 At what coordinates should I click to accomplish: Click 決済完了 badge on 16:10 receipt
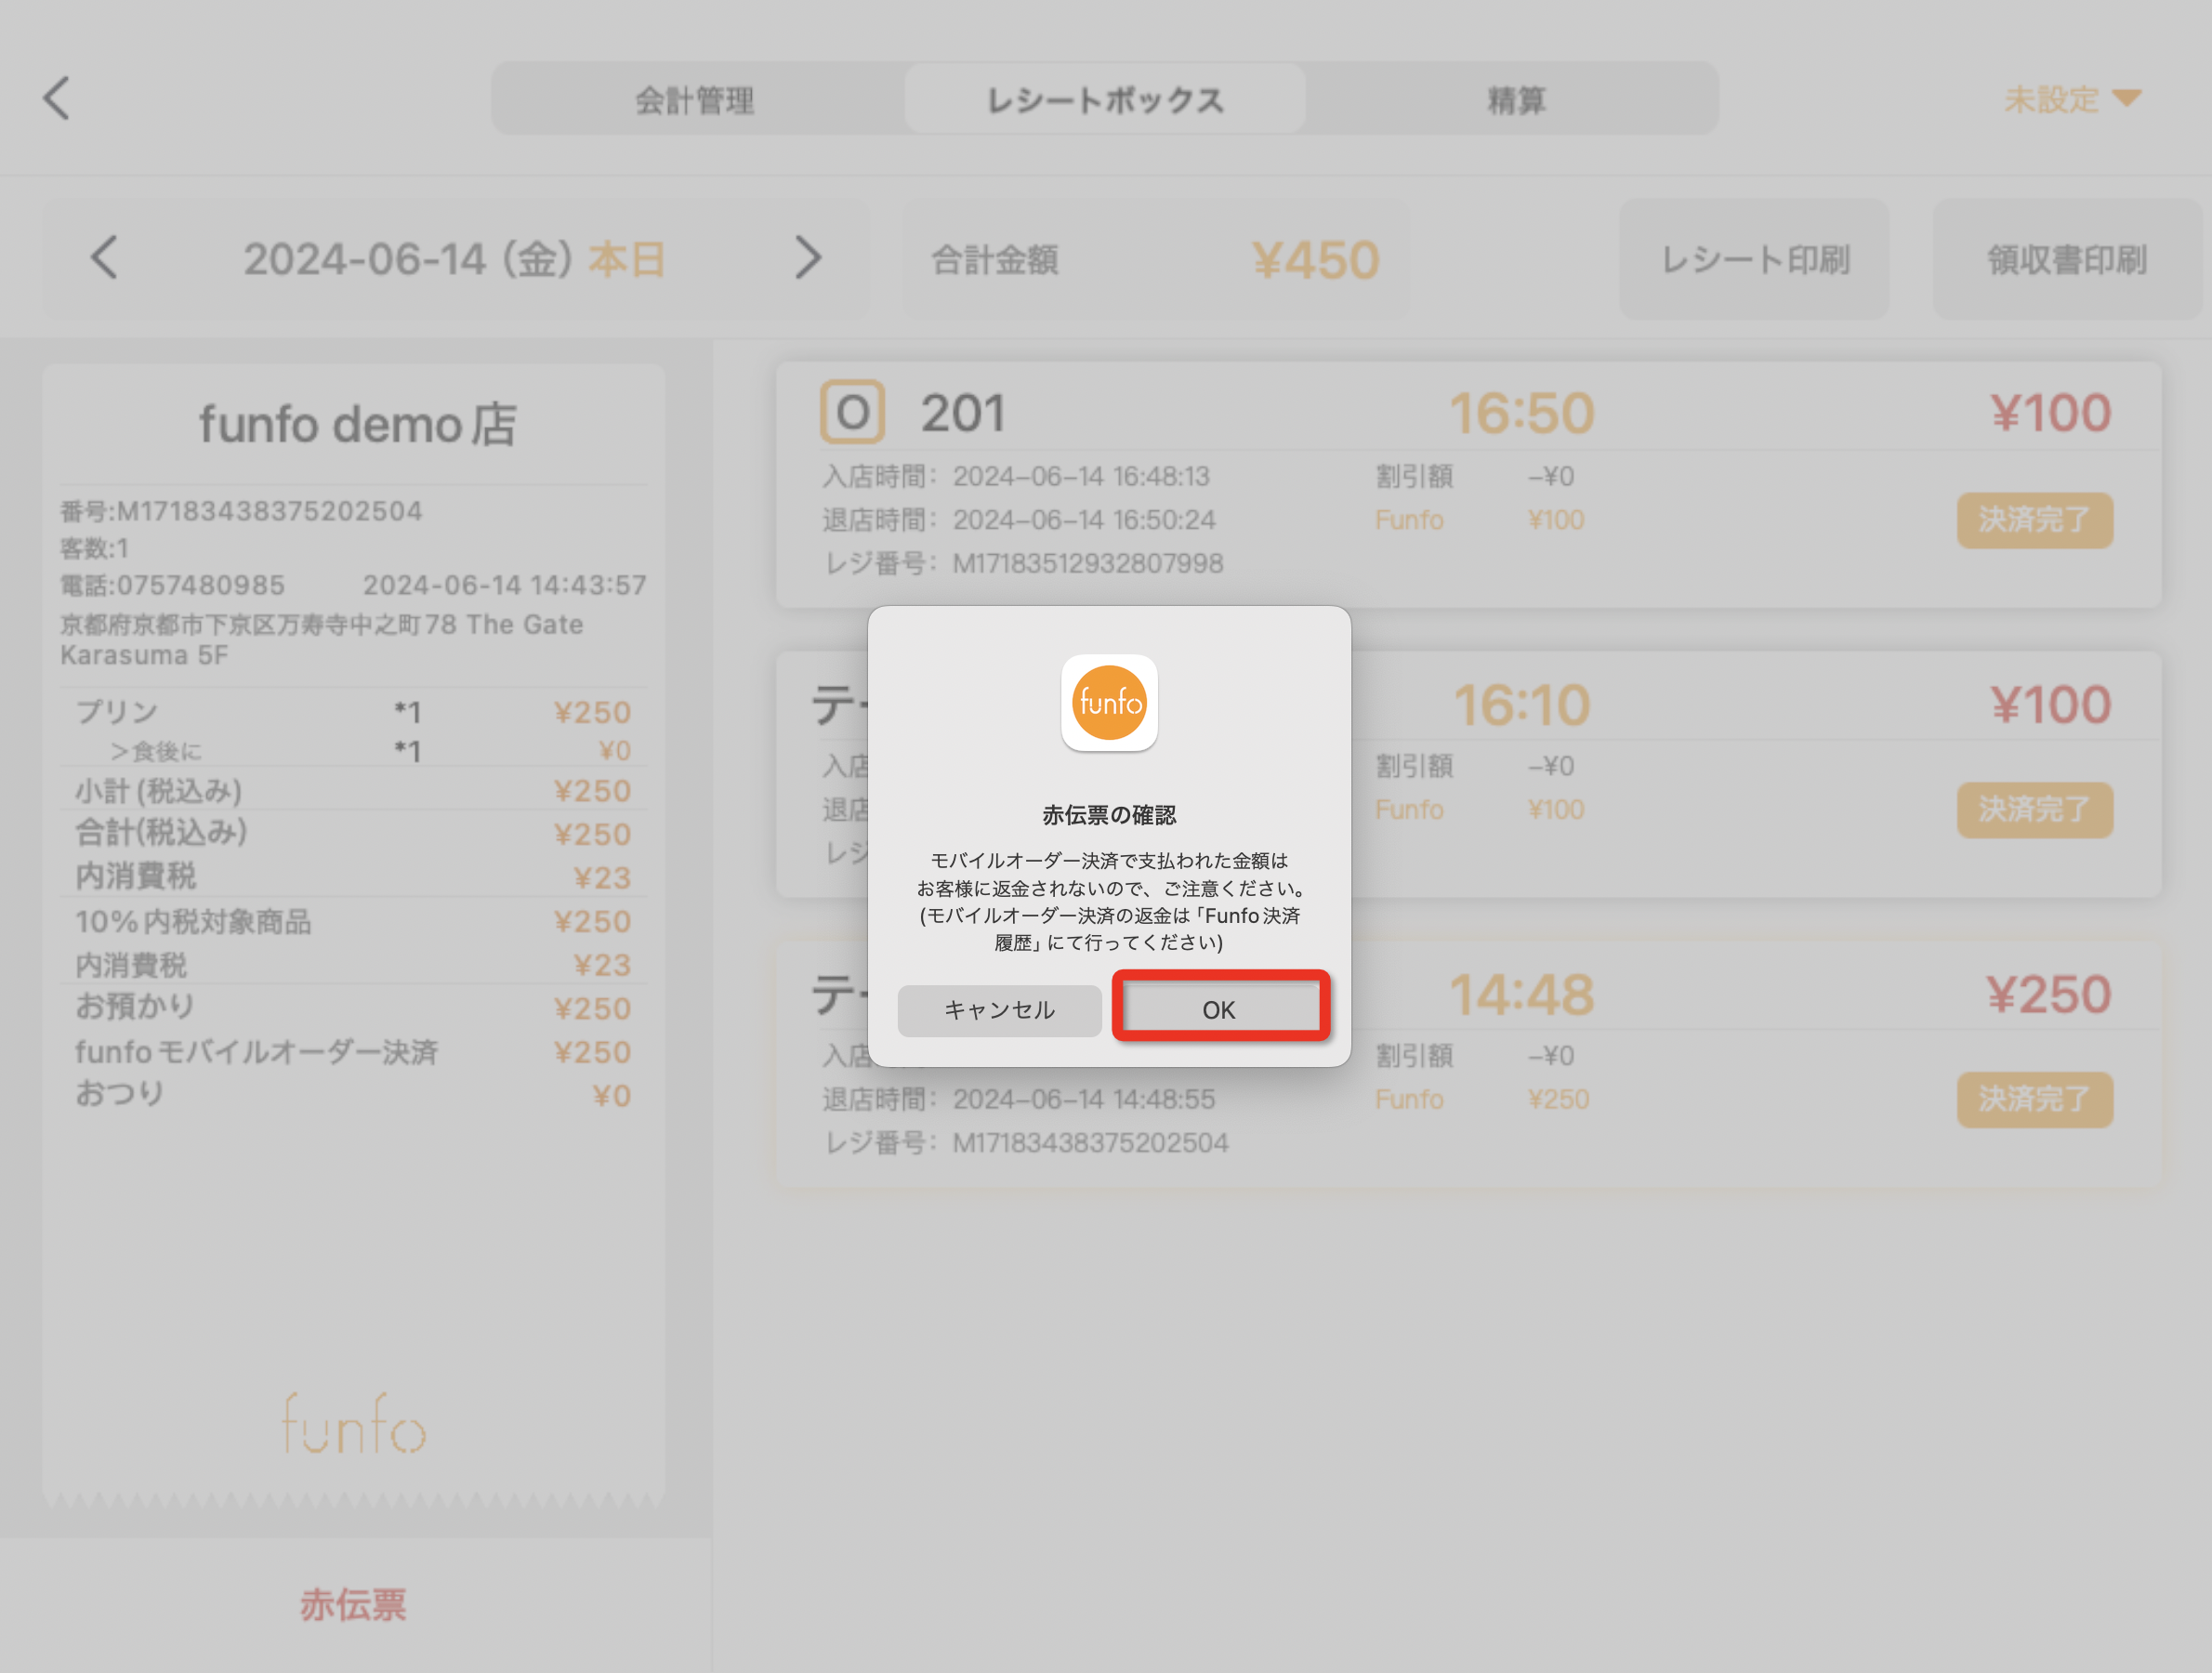click(2034, 809)
